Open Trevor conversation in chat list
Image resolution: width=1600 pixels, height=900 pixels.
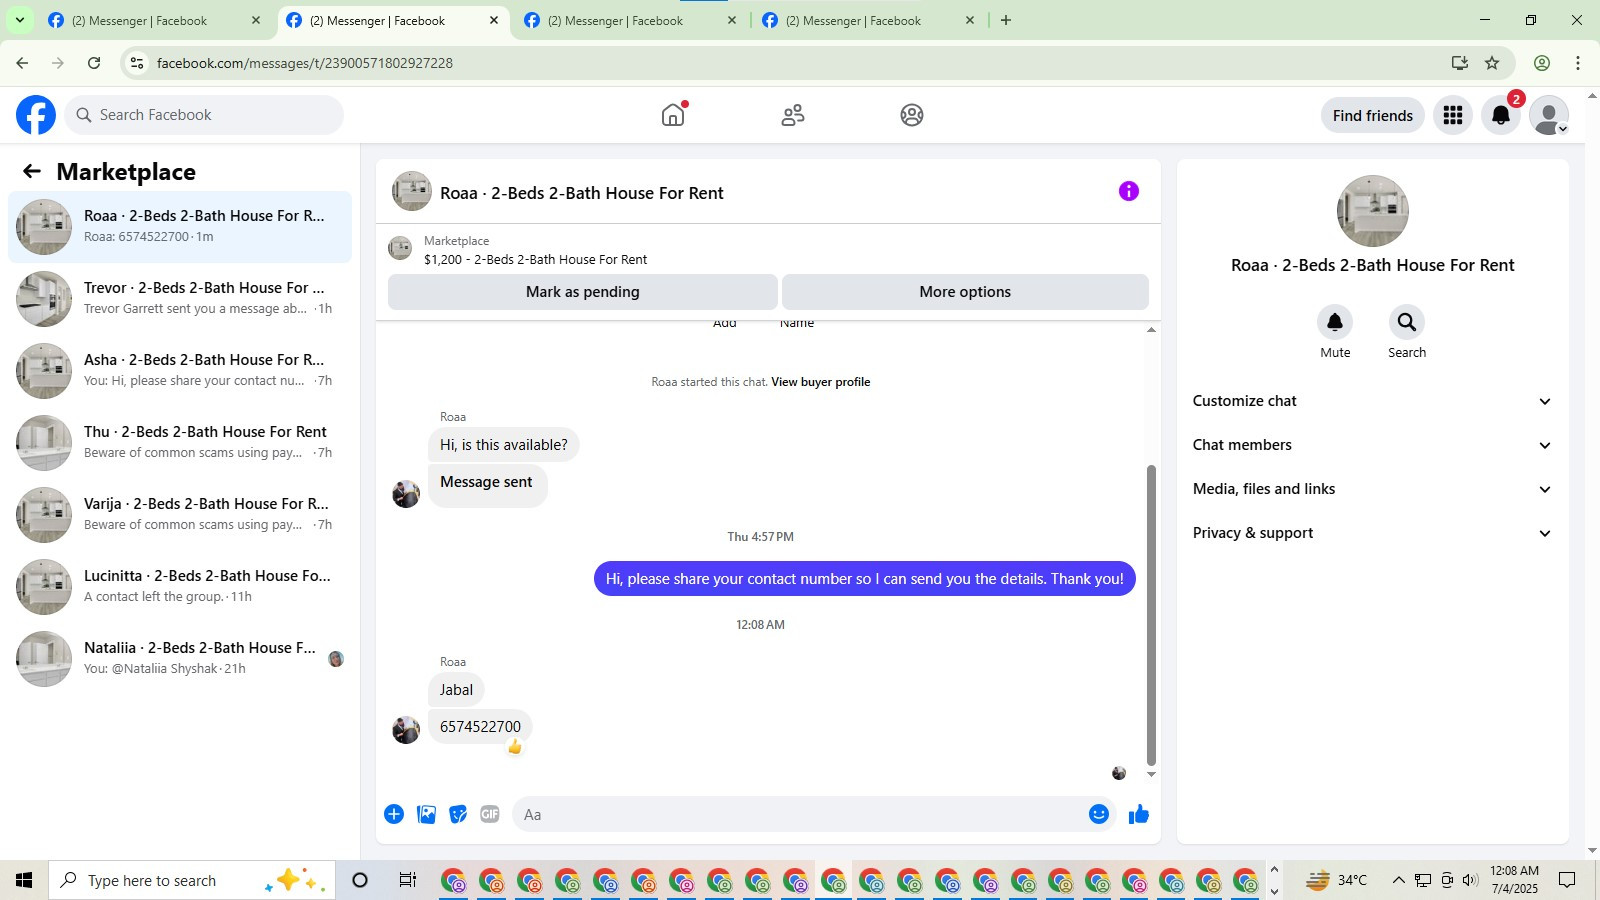(180, 299)
